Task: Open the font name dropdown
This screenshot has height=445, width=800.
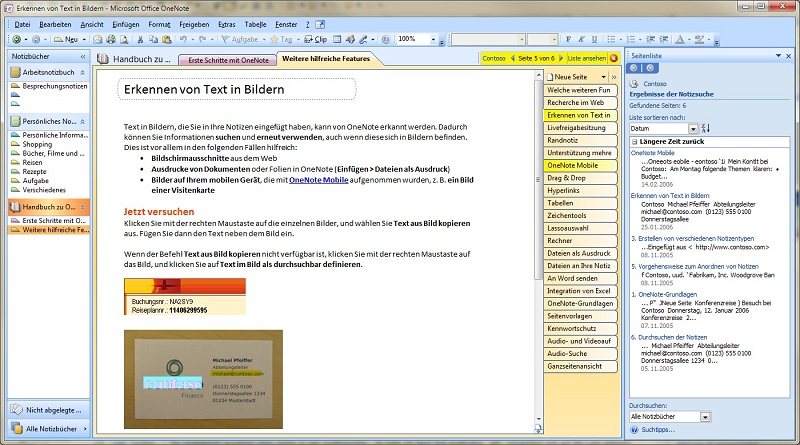Action: coord(521,39)
